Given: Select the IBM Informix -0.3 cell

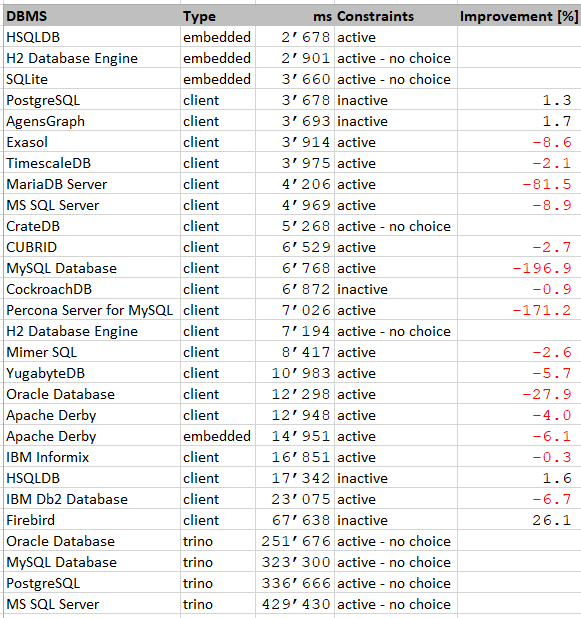Looking at the screenshot, I should (x=519, y=457).
